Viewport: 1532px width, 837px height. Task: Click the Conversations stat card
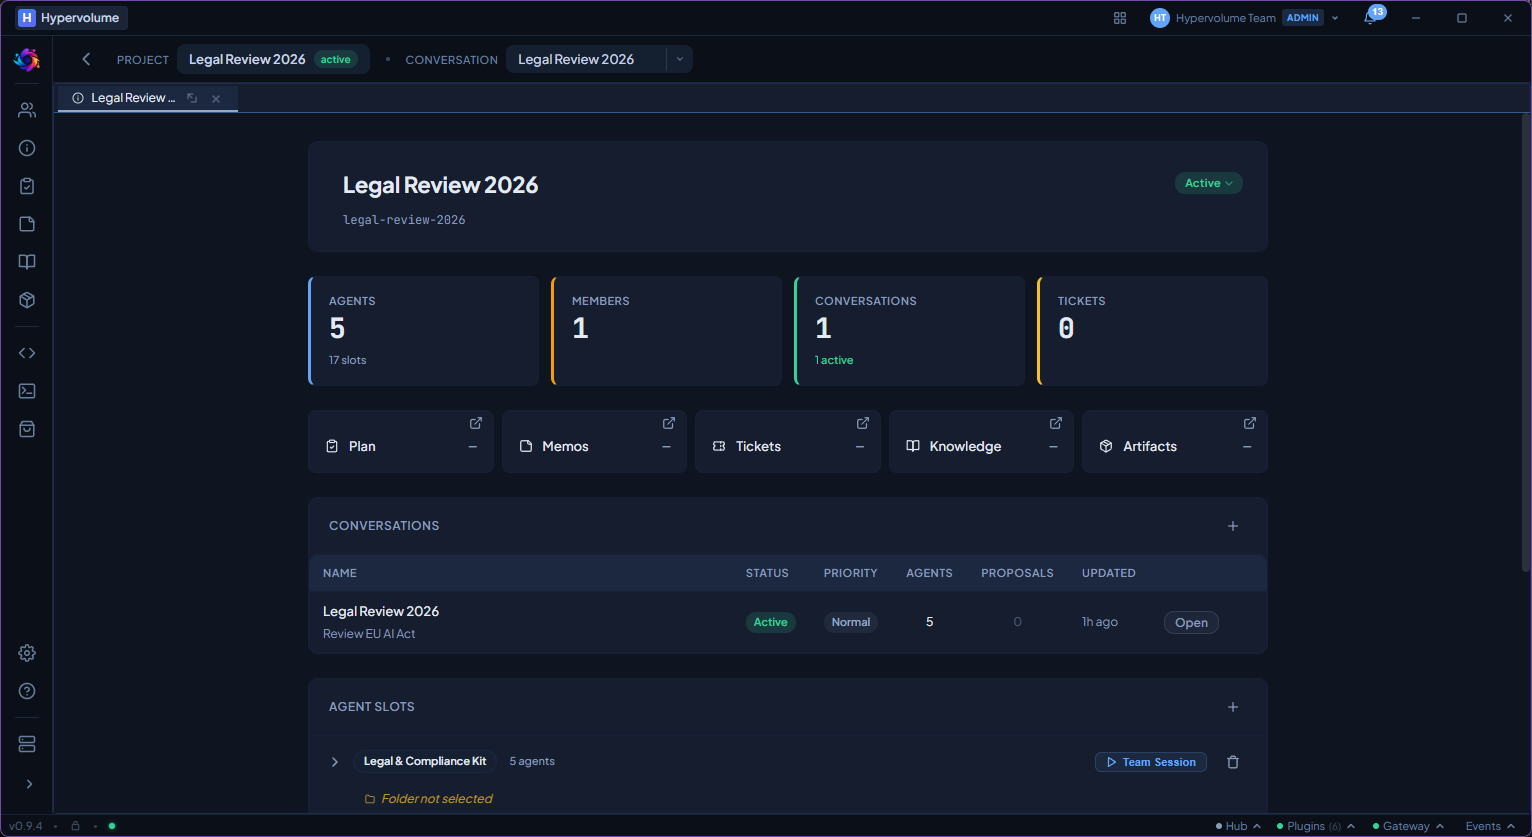(910, 331)
